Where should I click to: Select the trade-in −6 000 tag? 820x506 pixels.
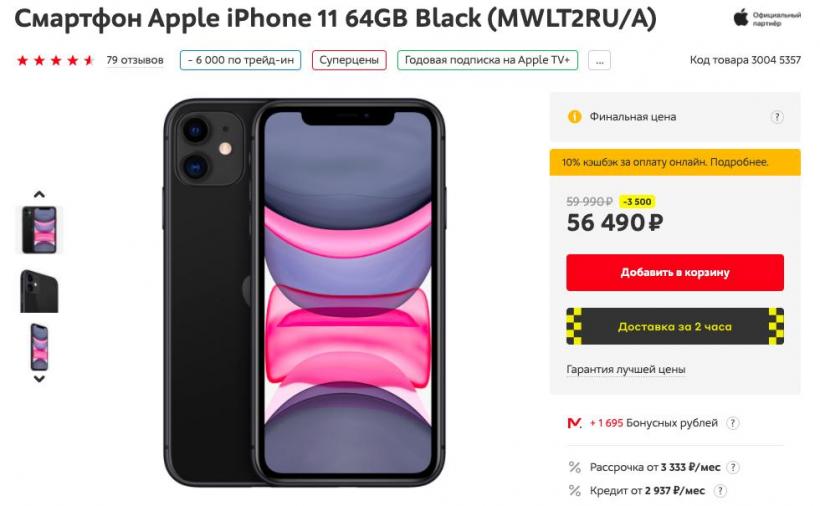click(x=241, y=60)
